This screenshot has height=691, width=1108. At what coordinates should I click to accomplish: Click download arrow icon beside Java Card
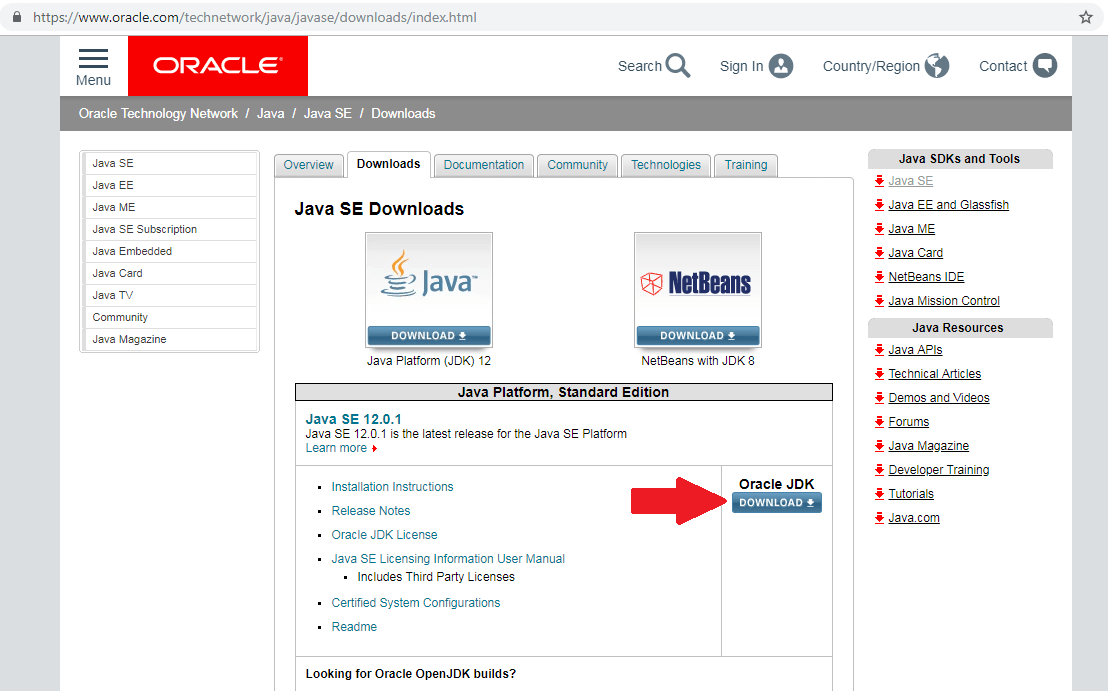pyautogui.click(x=879, y=253)
